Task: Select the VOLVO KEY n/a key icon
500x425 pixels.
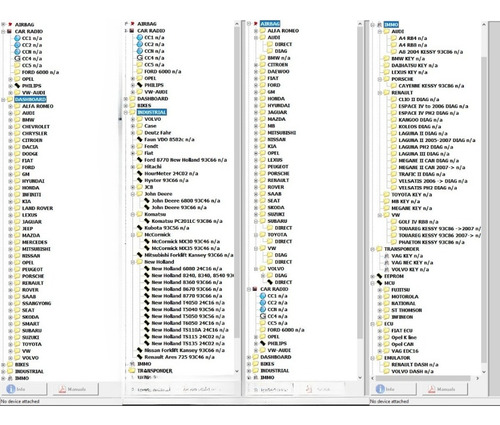Action: tap(387, 269)
